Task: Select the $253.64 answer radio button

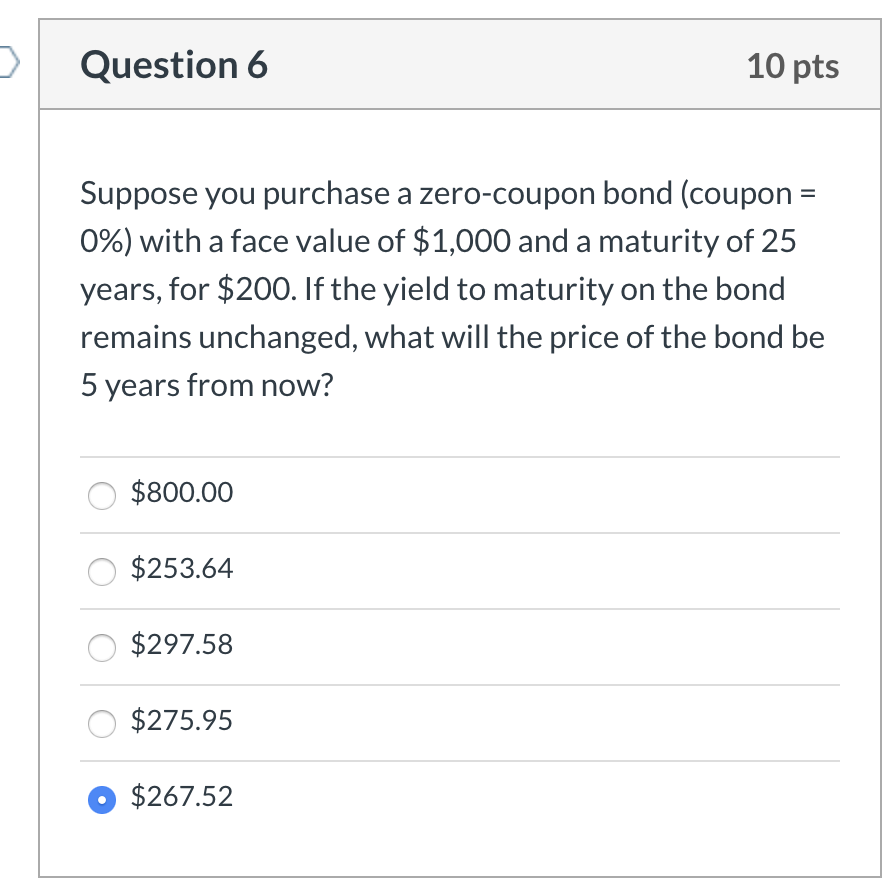Action: tap(101, 571)
